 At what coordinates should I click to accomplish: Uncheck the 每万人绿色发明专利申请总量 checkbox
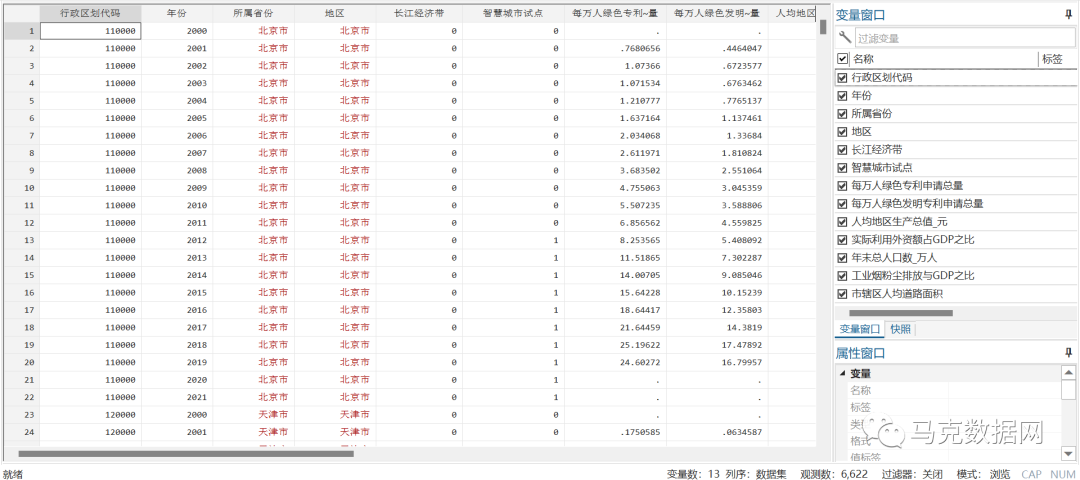coord(842,204)
